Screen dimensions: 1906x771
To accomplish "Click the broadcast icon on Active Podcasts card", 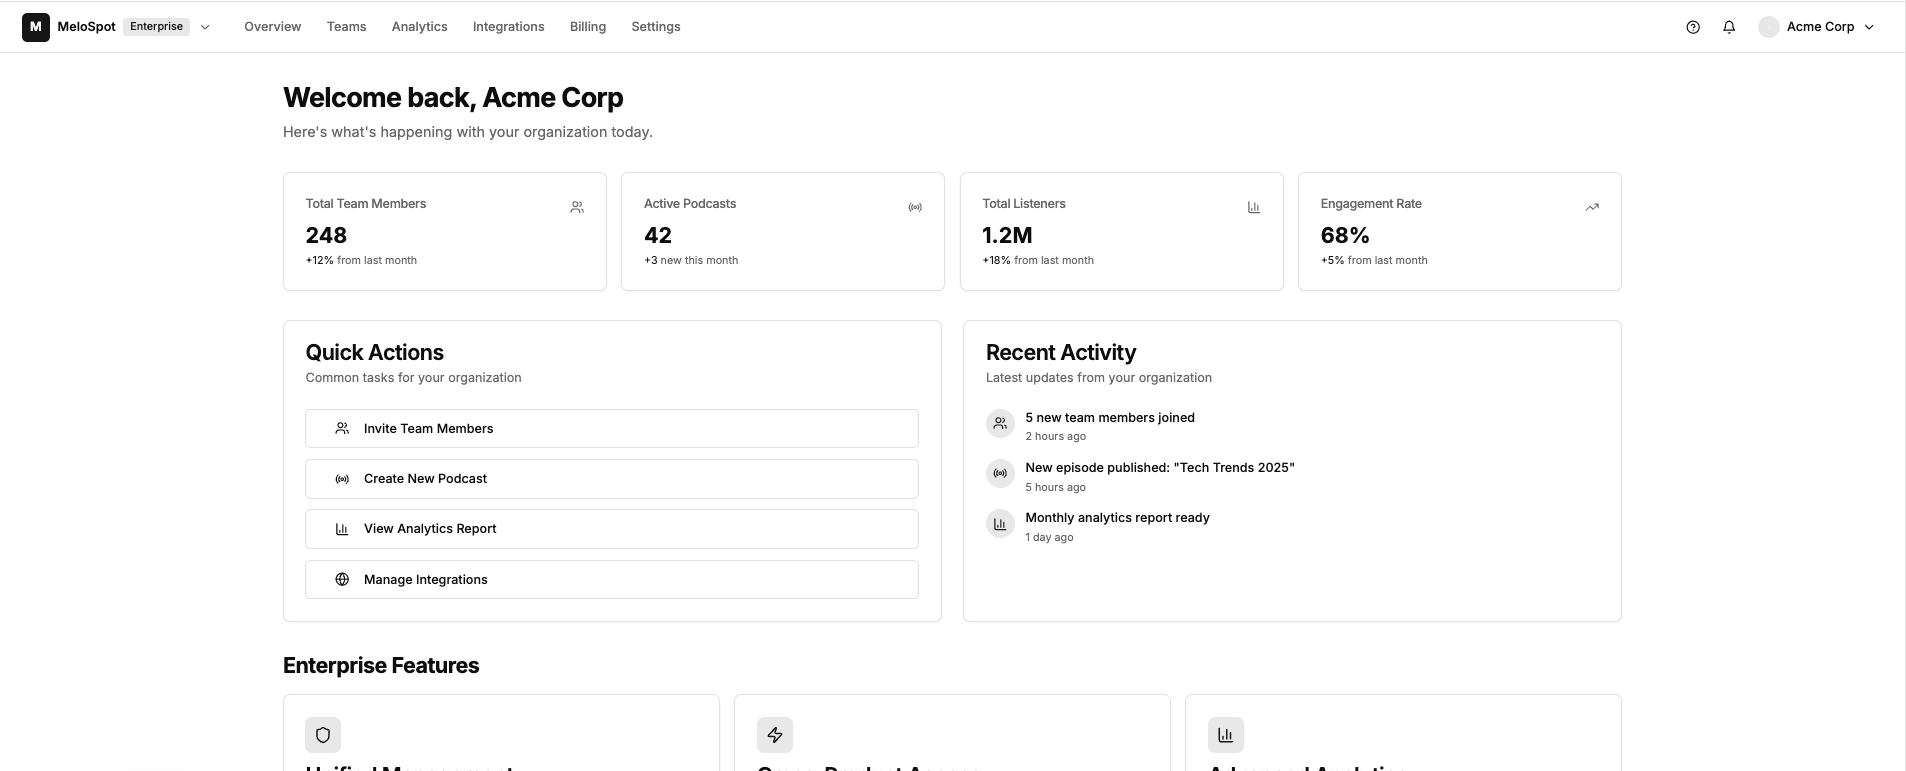I will pos(915,207).
